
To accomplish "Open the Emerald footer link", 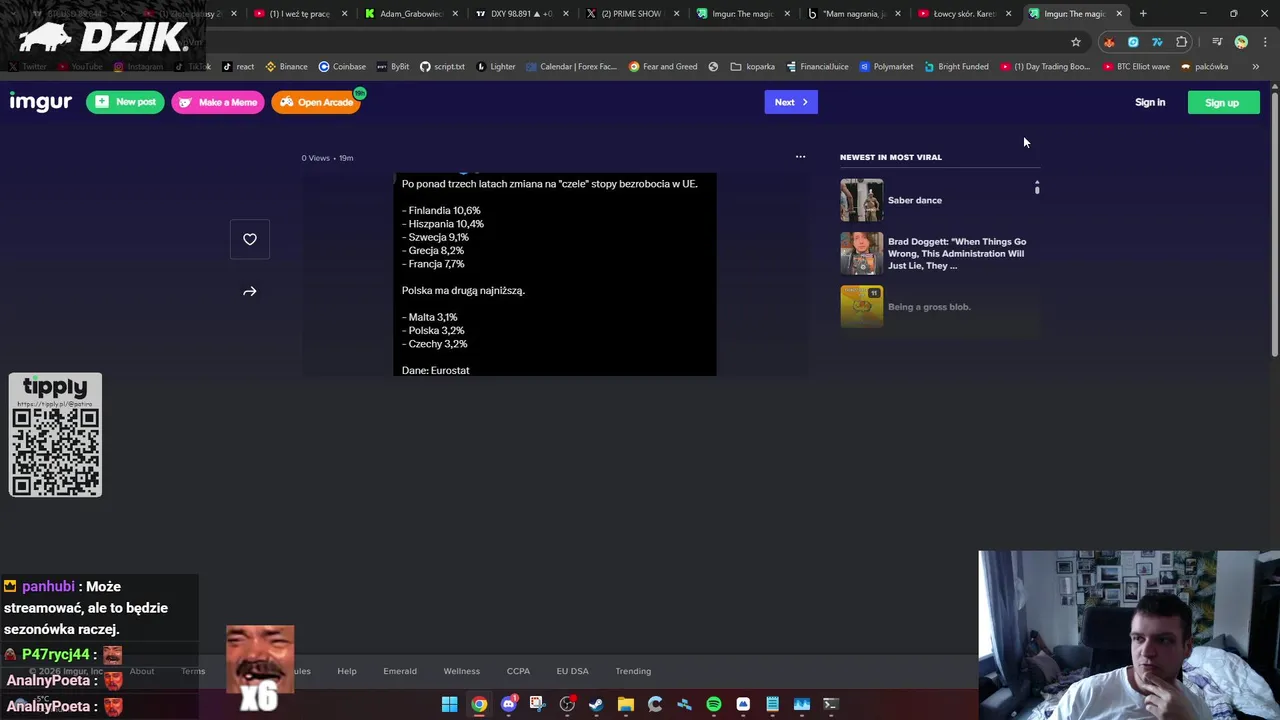I will (400, 671).
